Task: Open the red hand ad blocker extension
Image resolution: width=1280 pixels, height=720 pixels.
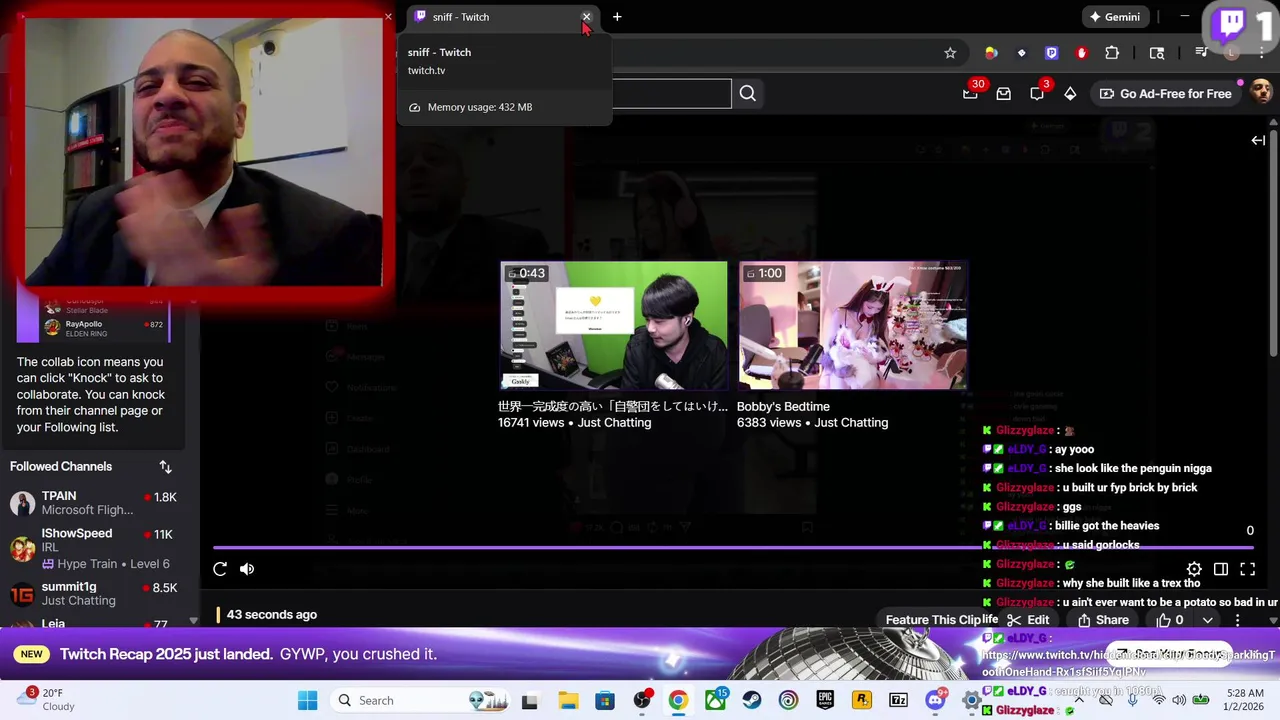Action: tap(1081, 53)
